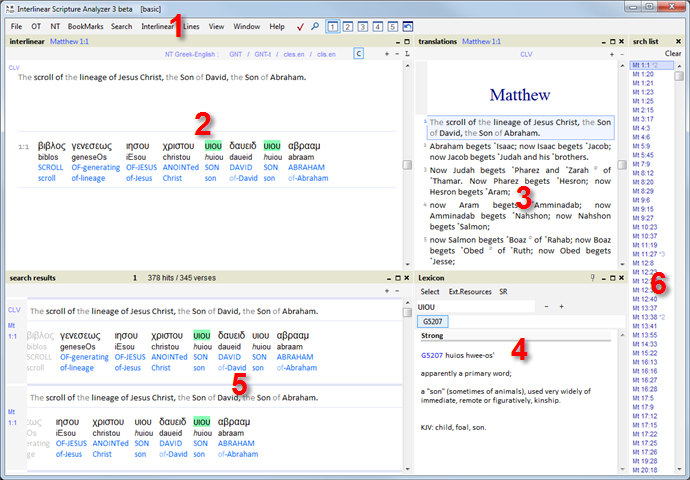Viewport: 690px width, 480px height.
Task: Click the pin icon on Lexicon panel
Action: tap(593, 276)
